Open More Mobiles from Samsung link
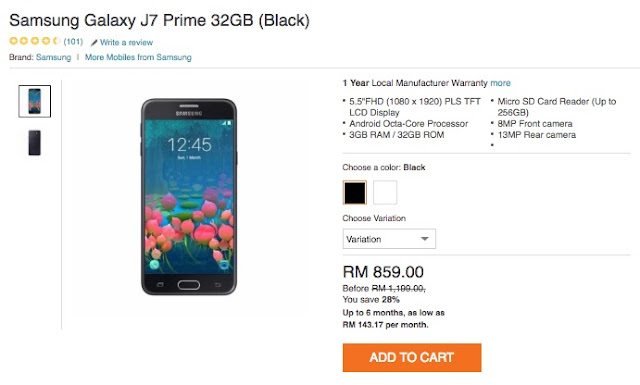The height and width of the screenshot is (385, 640). point(138,57)
